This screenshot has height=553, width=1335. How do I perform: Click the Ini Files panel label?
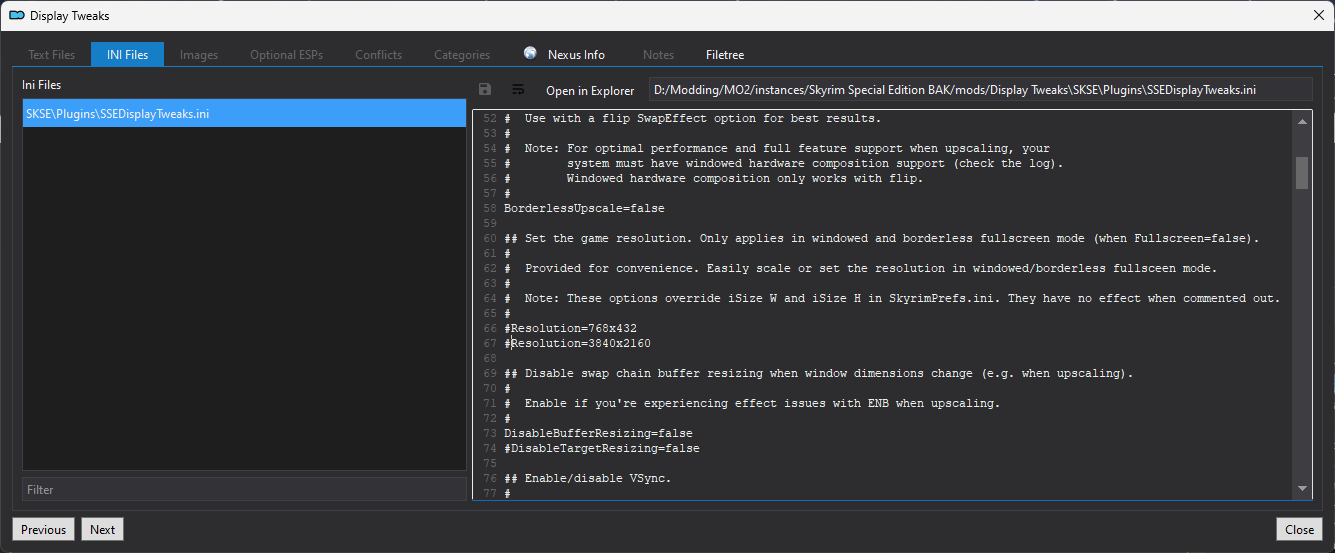pyautogui.click(x=41, y=85)
